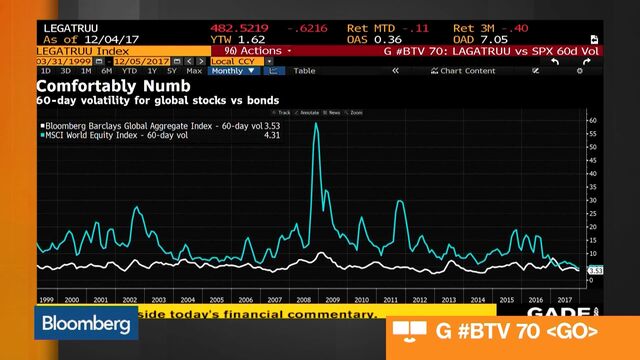Click the export document icon at top right
This screenshot has height=360, width=640.
[x=594, y=39]
